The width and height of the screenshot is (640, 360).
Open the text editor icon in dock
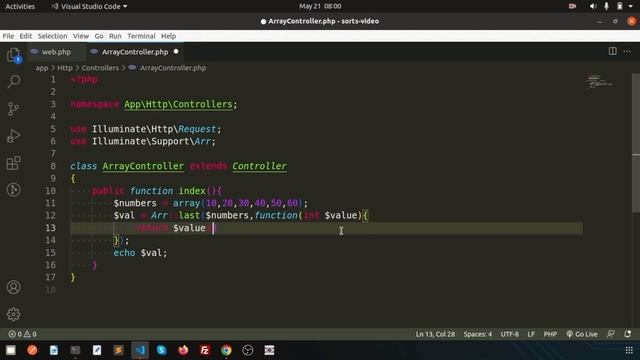(x=97, y=350)
